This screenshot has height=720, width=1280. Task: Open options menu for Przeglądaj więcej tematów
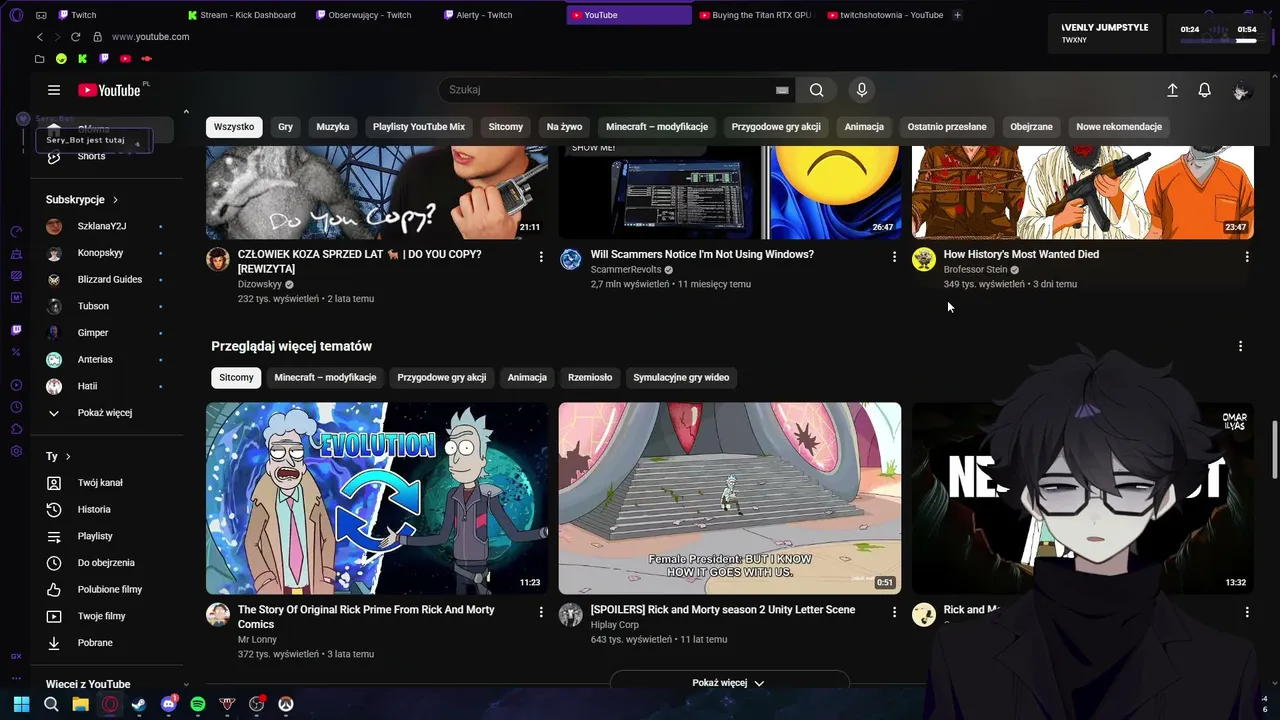click(1240, 346)
